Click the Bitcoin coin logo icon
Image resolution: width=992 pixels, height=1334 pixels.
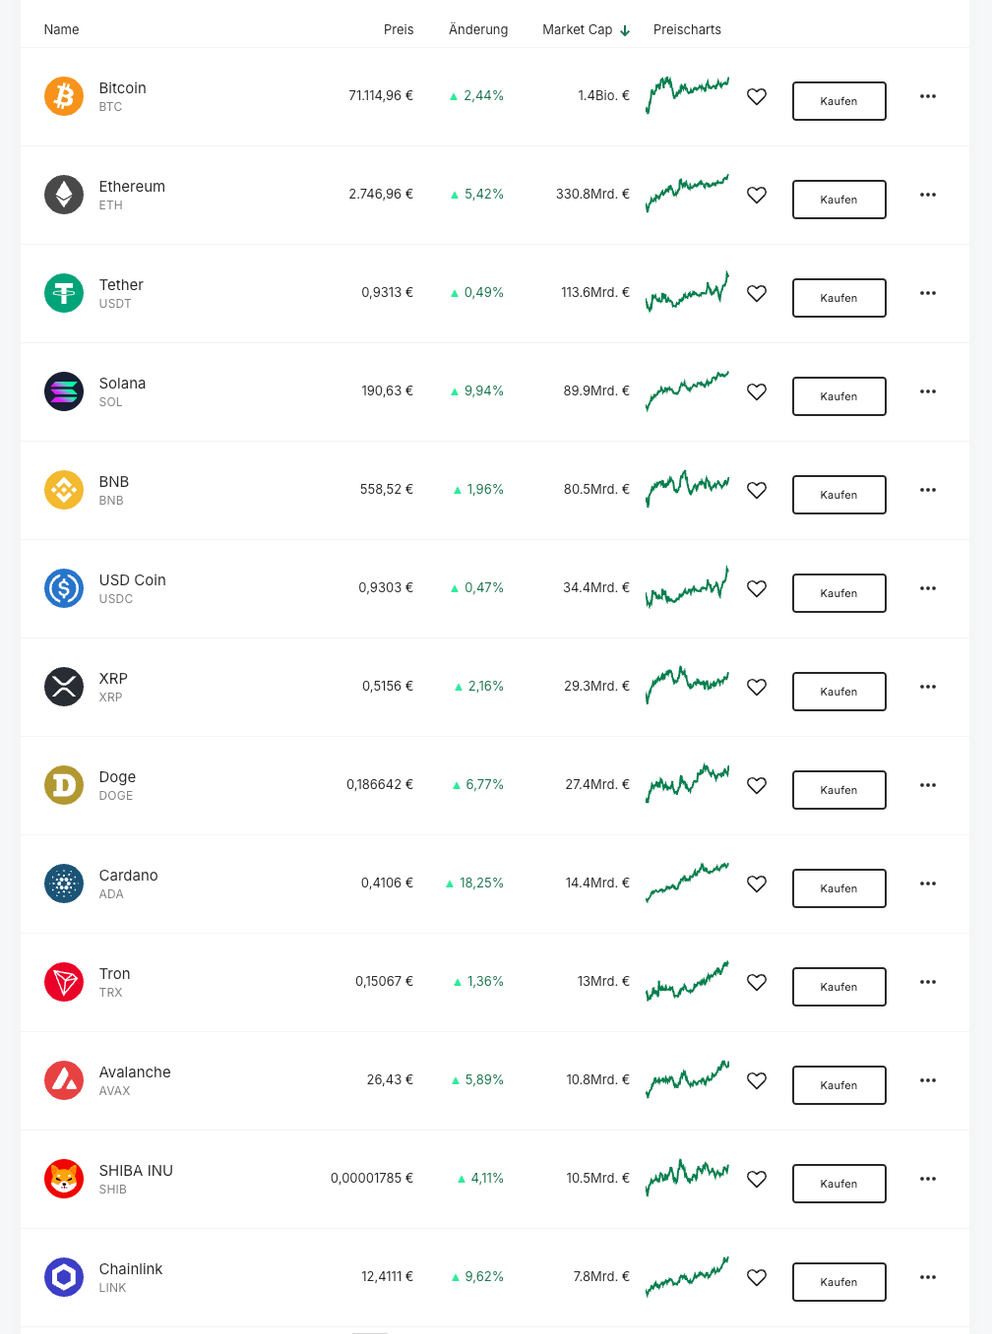[x=64, y=96]
